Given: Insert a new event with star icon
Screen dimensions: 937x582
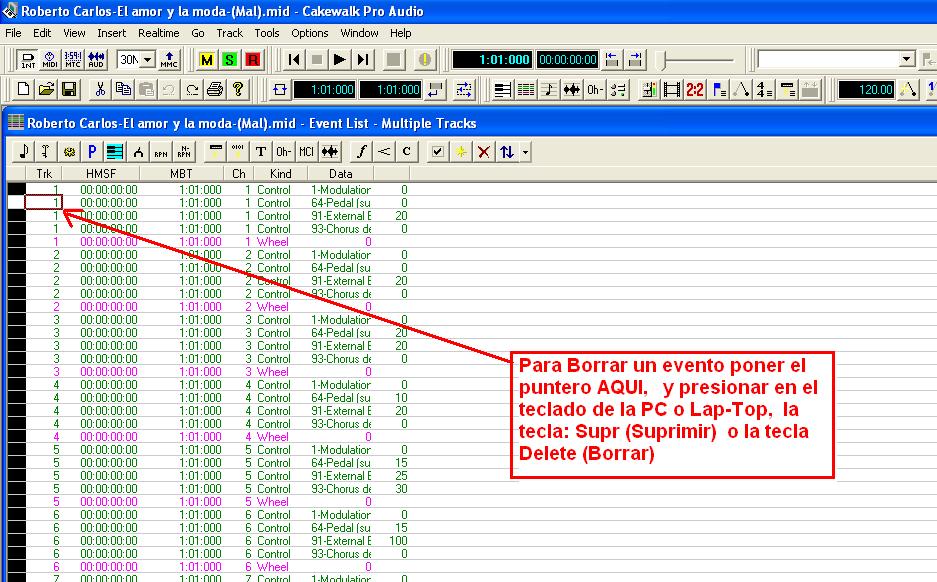Looking at the screenshot, I should (x=461, y=152).
